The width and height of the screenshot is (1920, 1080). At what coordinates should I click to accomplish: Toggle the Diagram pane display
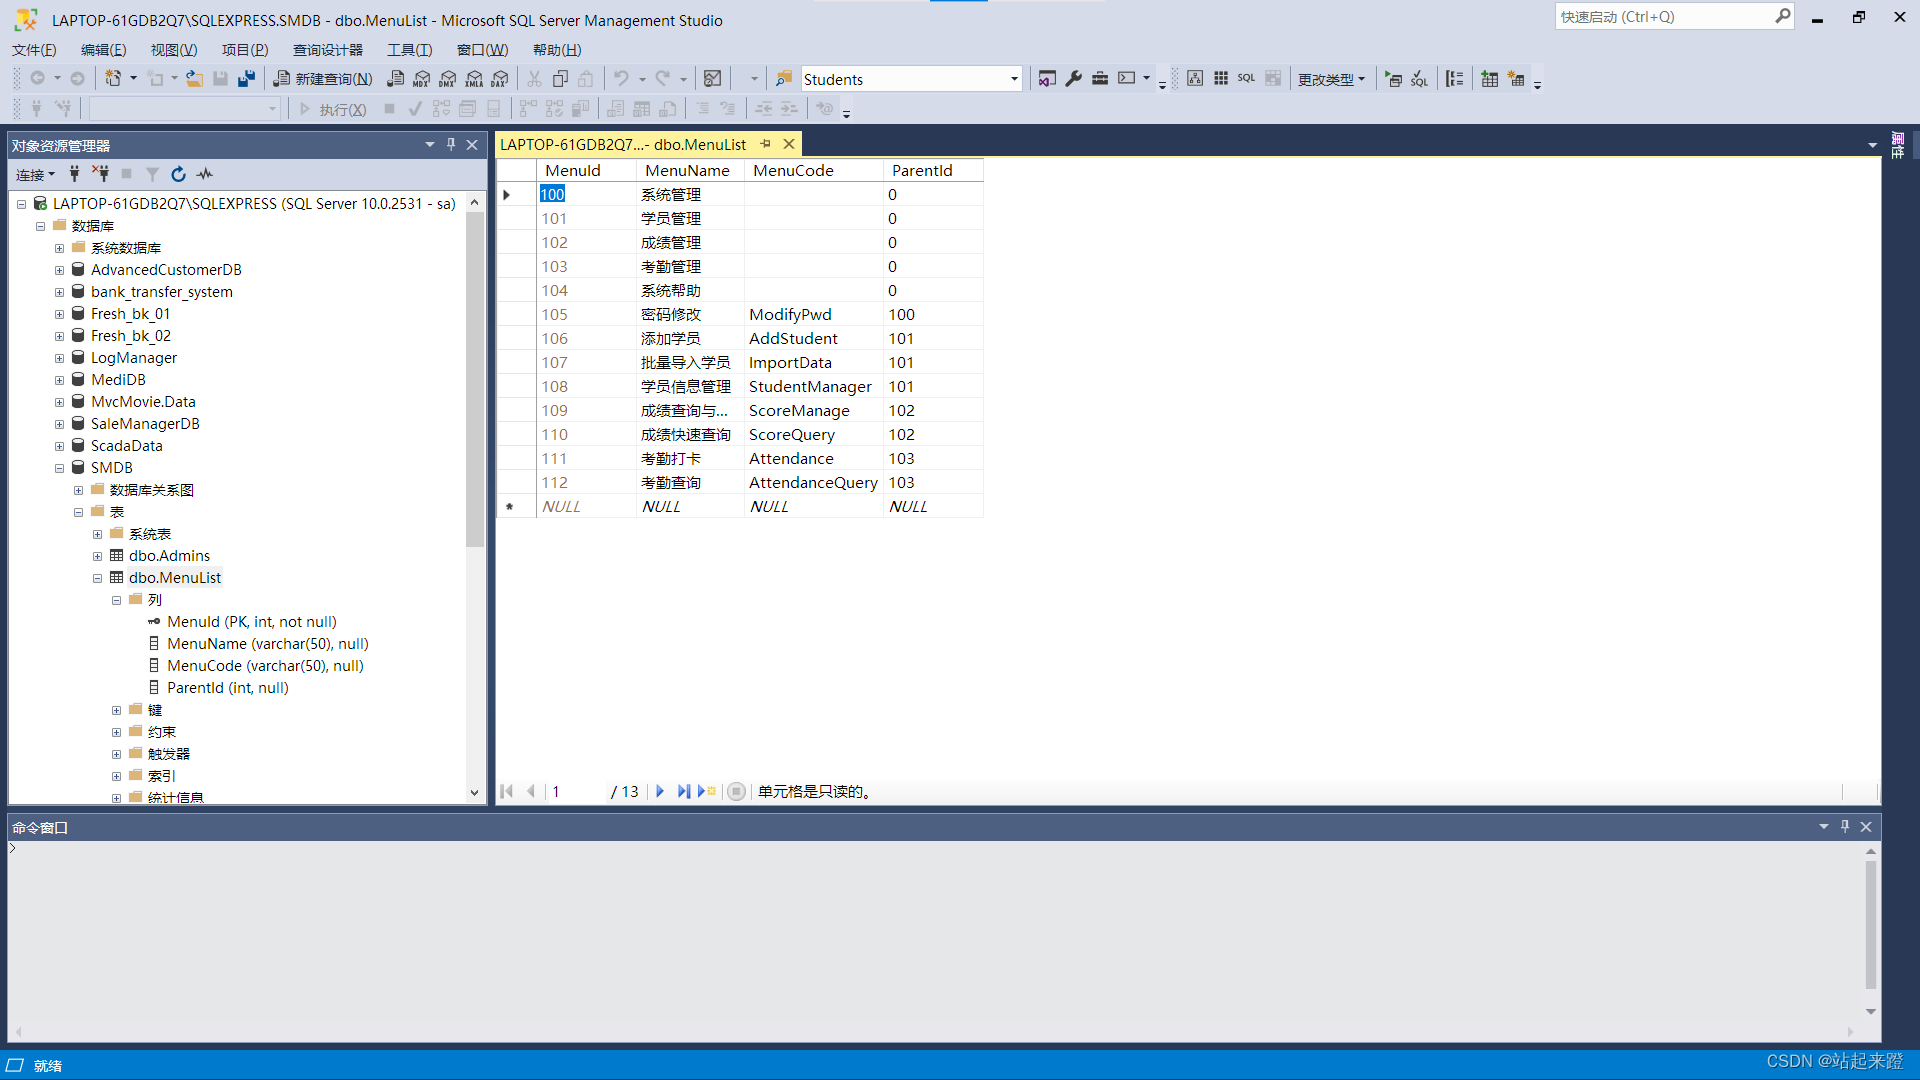click(1194, 79)
